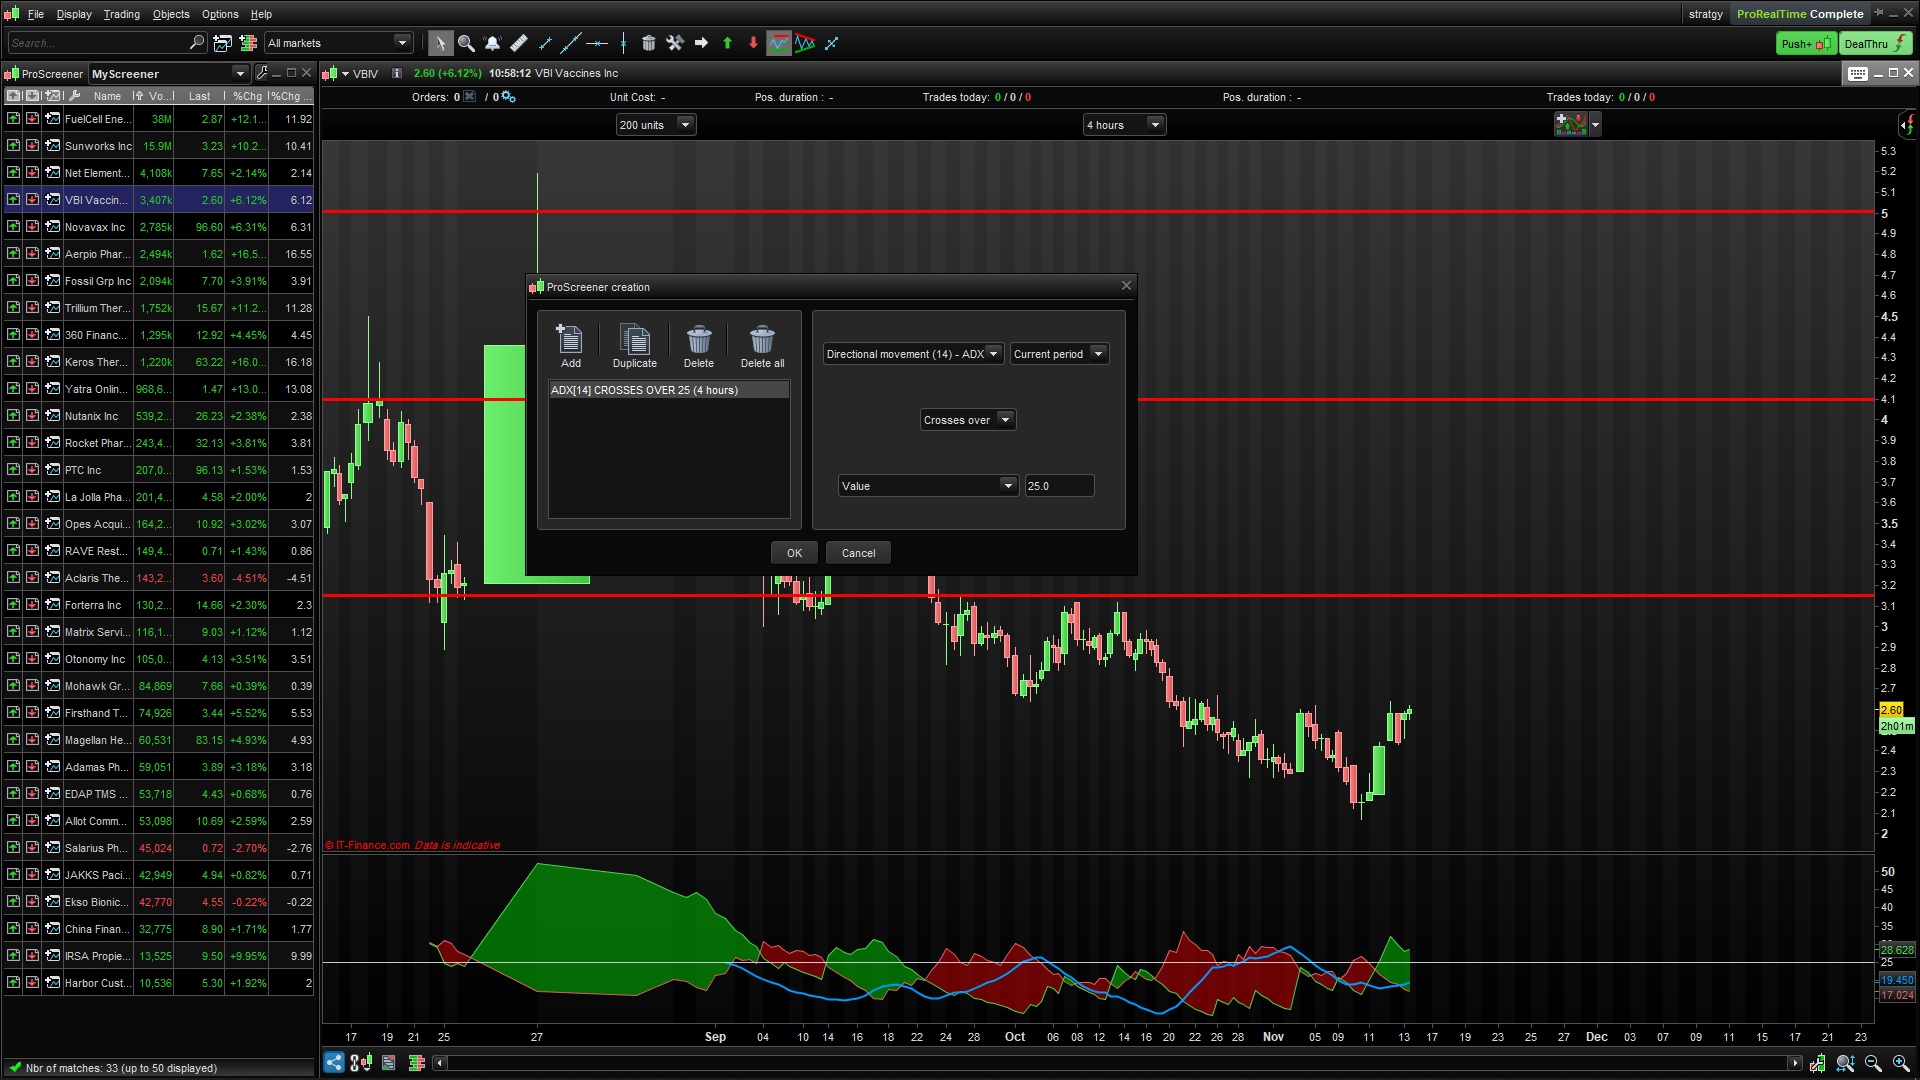Toggle red box next to Novavax Inc

point(32,227)
